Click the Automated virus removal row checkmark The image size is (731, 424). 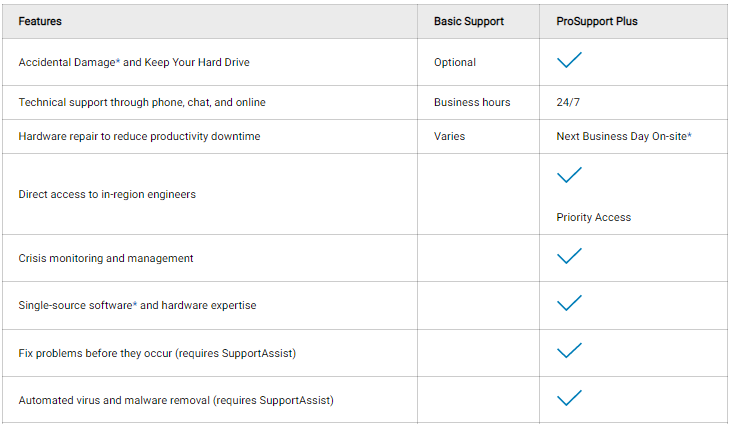pyautogui.click(x=569, y=398)
